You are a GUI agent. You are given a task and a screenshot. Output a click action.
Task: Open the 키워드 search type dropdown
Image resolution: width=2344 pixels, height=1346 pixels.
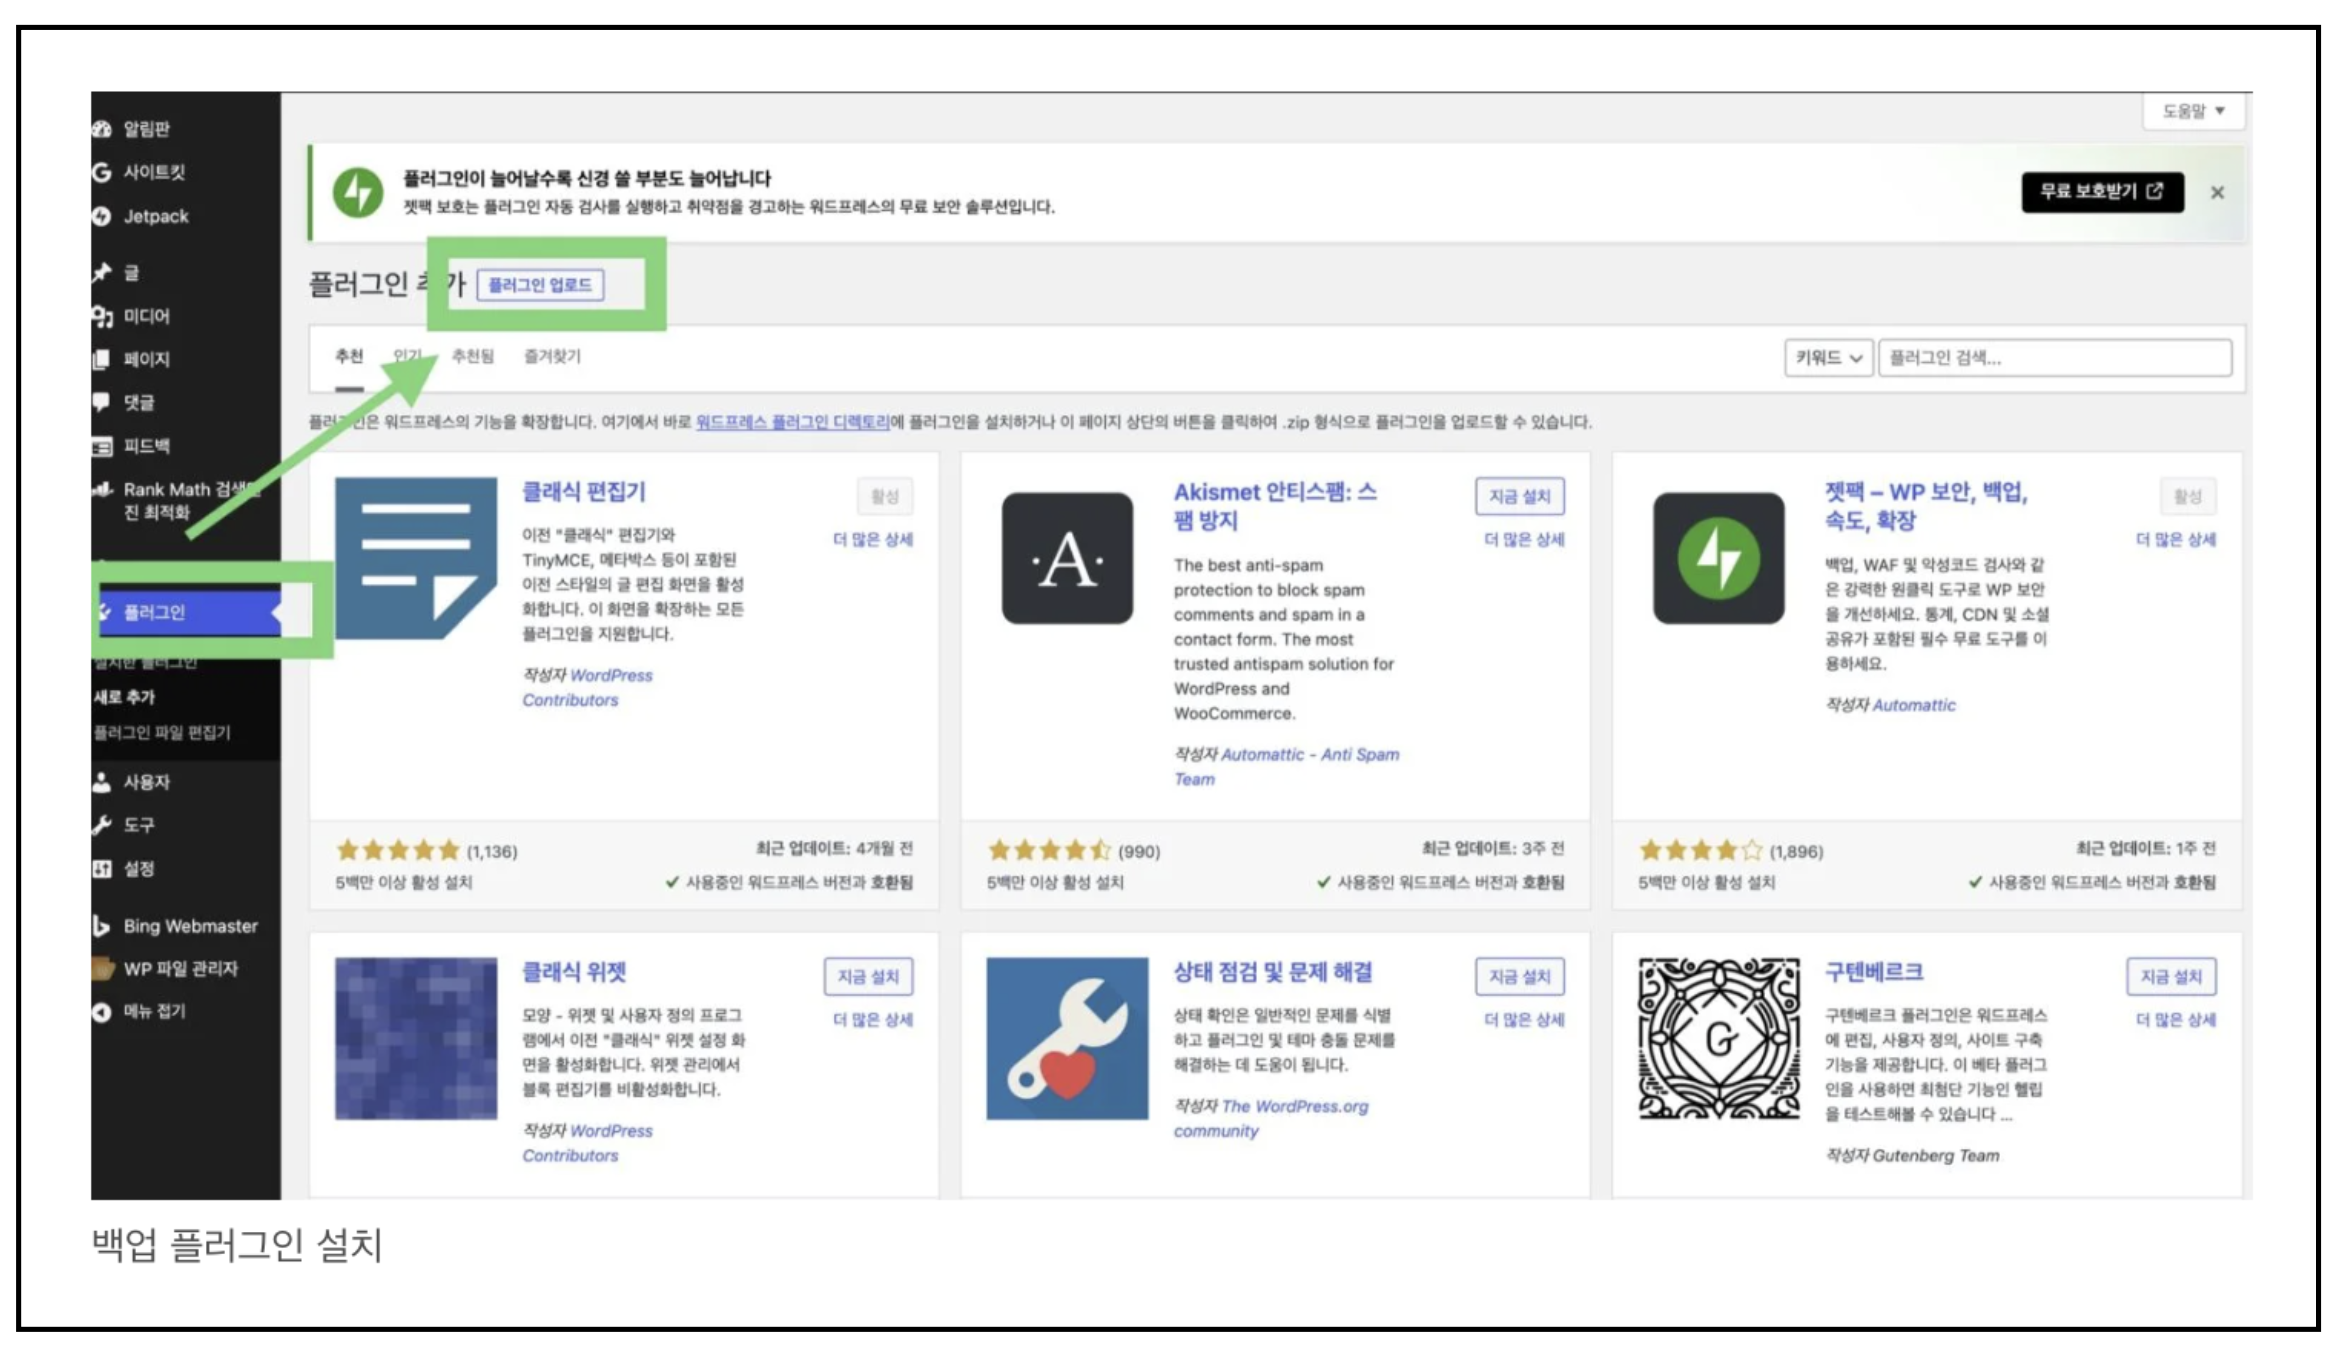coord(1827,358)
